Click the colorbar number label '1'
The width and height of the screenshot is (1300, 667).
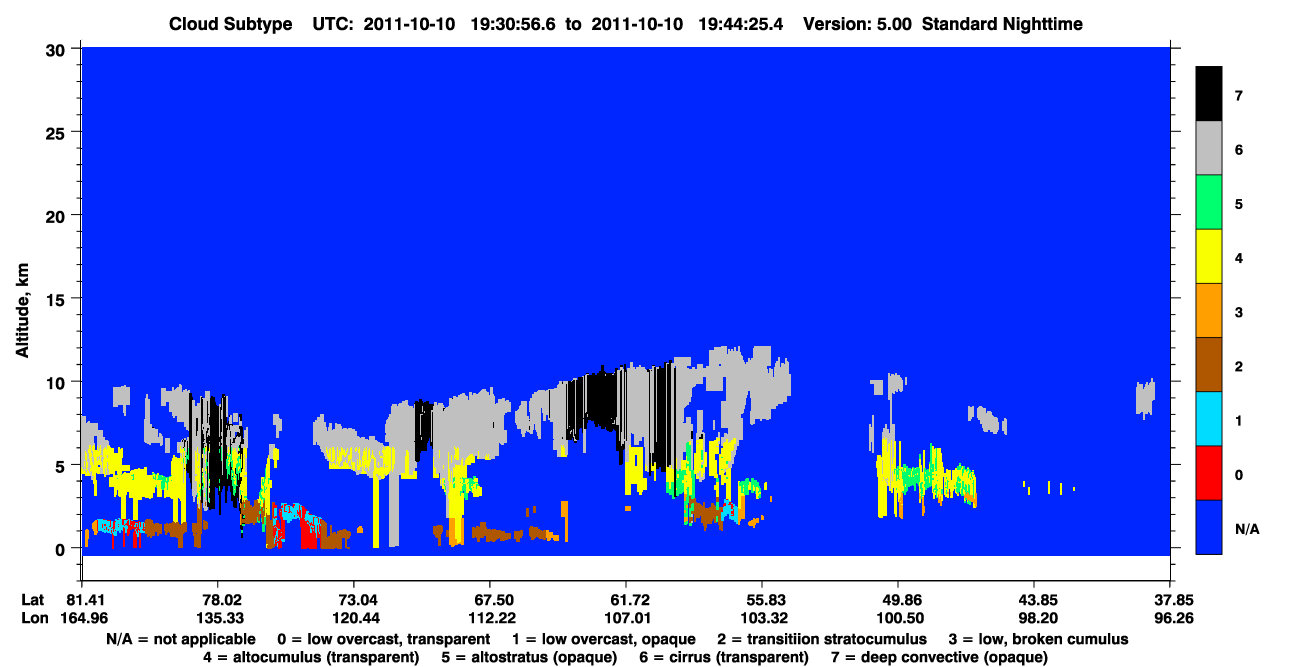pyautogui.click(x=1239, y=421)
